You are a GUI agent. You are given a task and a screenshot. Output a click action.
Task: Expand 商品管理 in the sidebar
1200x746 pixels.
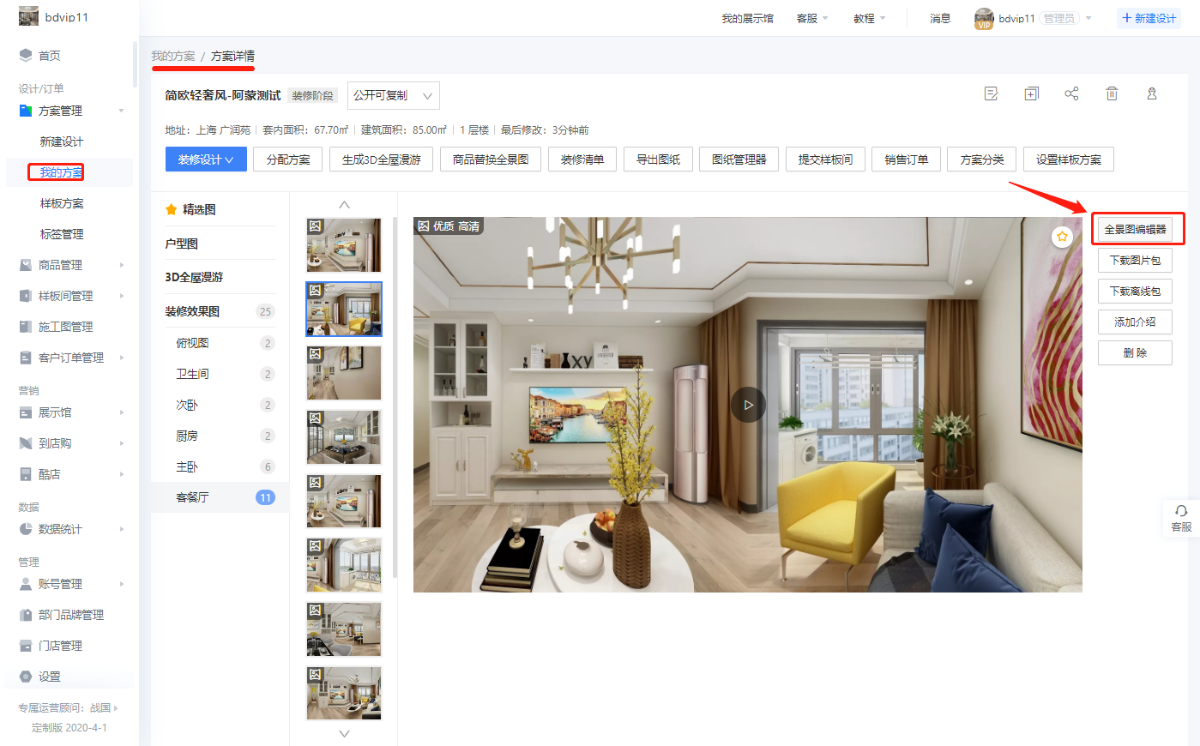[x=70, y=265]
